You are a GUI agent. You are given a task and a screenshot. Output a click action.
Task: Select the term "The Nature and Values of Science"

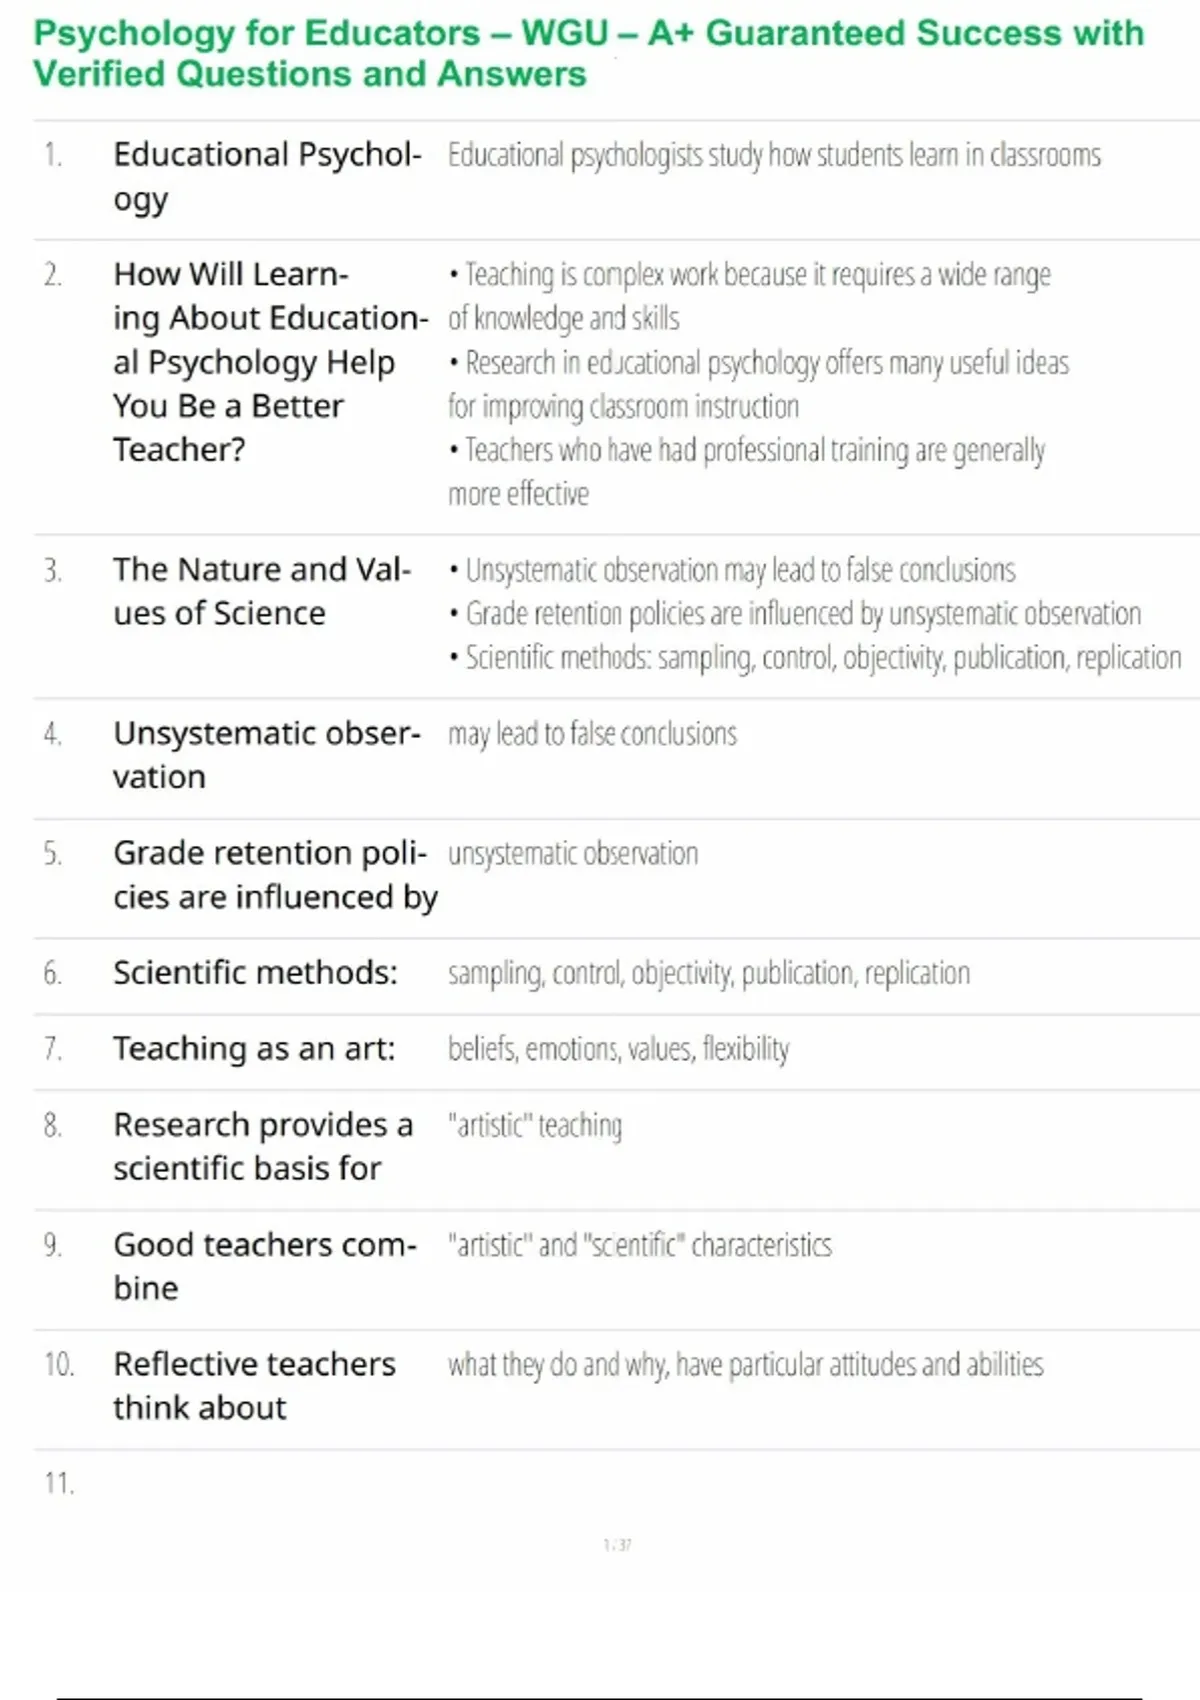coord(261,590)
